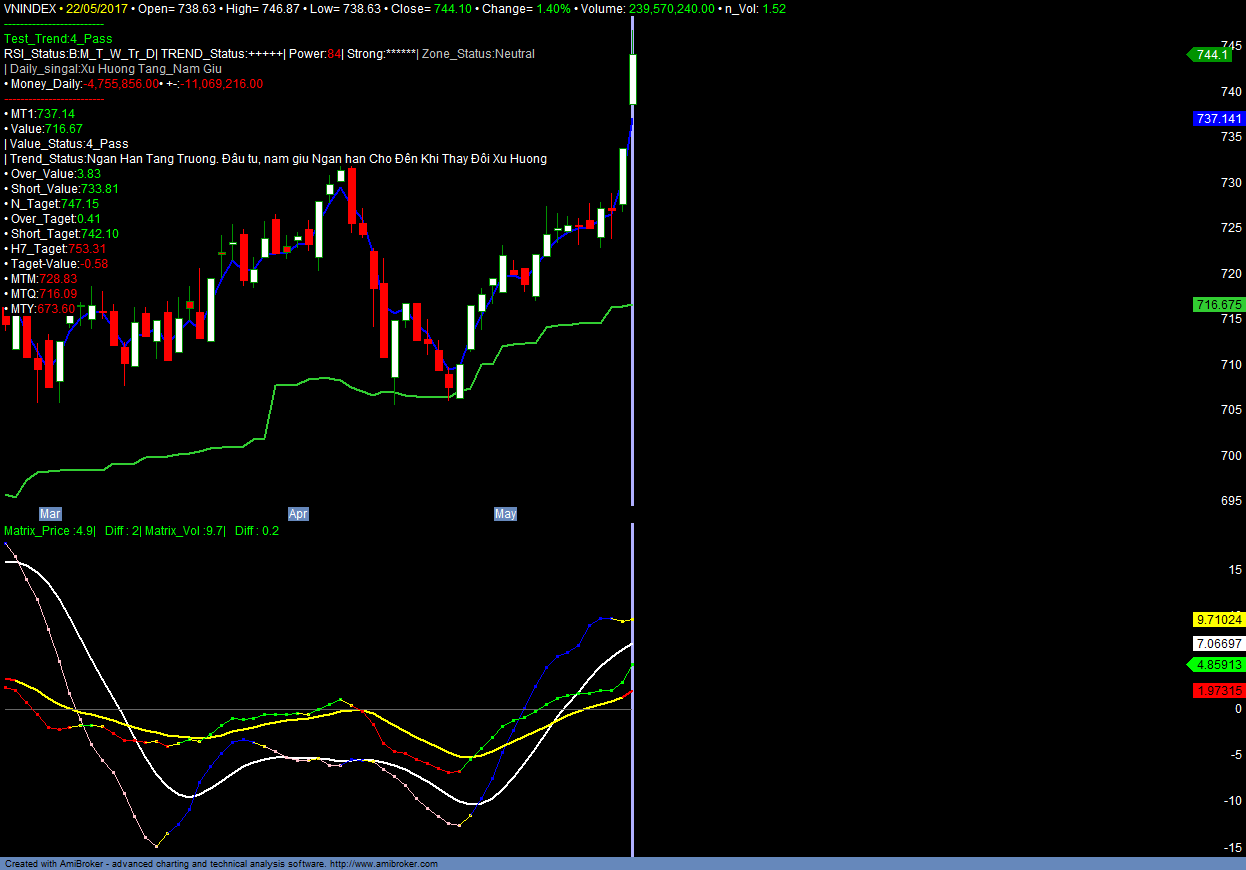Viewport: 1246px width, 870px height.
Task: Click the green 716.675 axis label
Action: point(1218,304)
